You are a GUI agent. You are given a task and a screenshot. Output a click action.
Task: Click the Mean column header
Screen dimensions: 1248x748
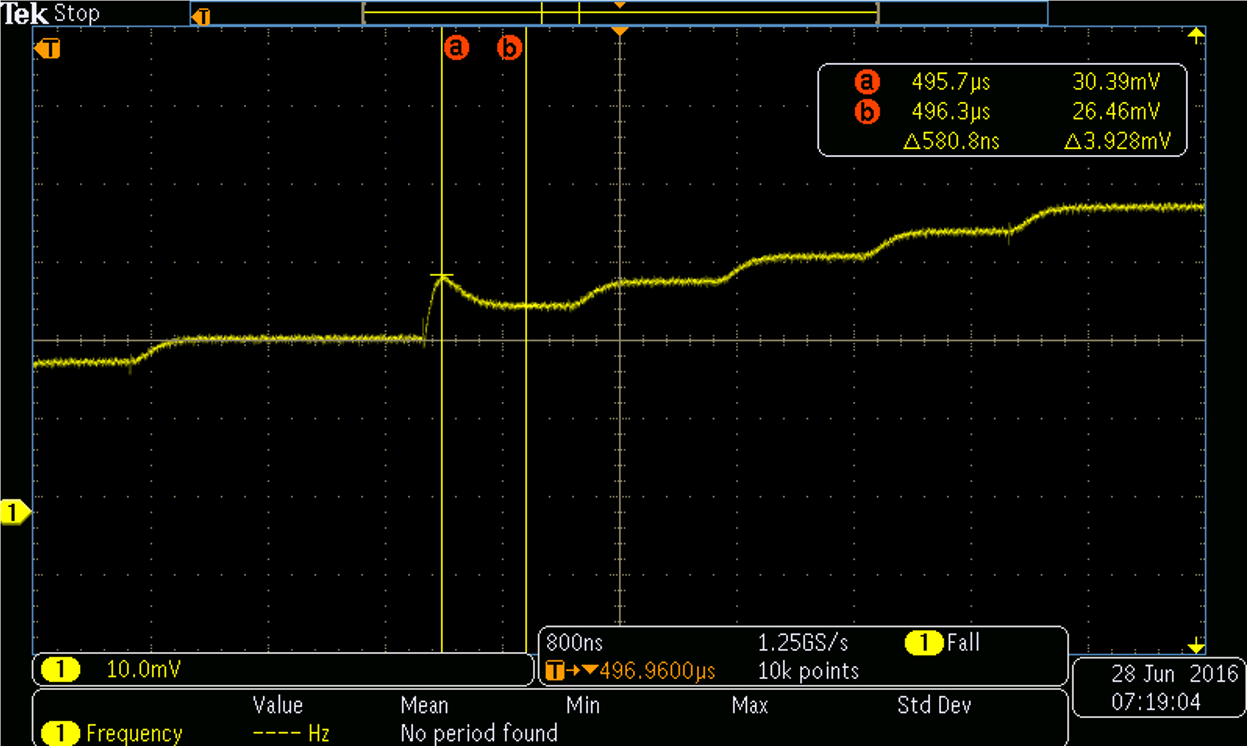click(x=424, y=706)
